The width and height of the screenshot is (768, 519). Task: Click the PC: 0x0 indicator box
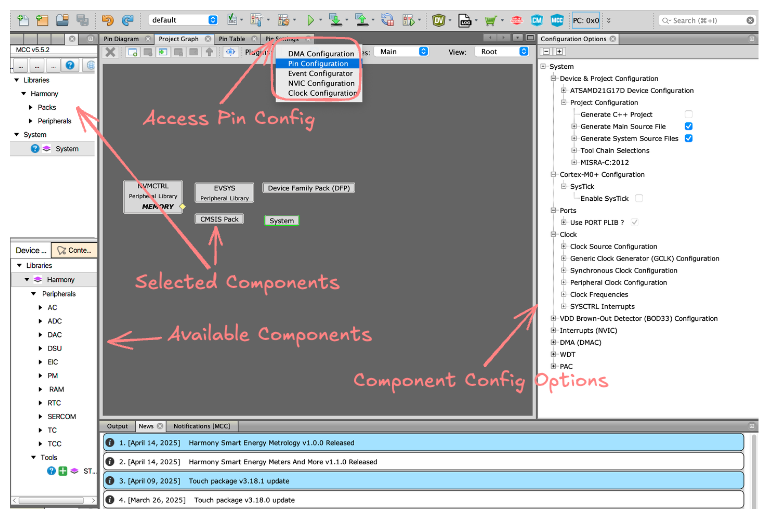(586, 21)
